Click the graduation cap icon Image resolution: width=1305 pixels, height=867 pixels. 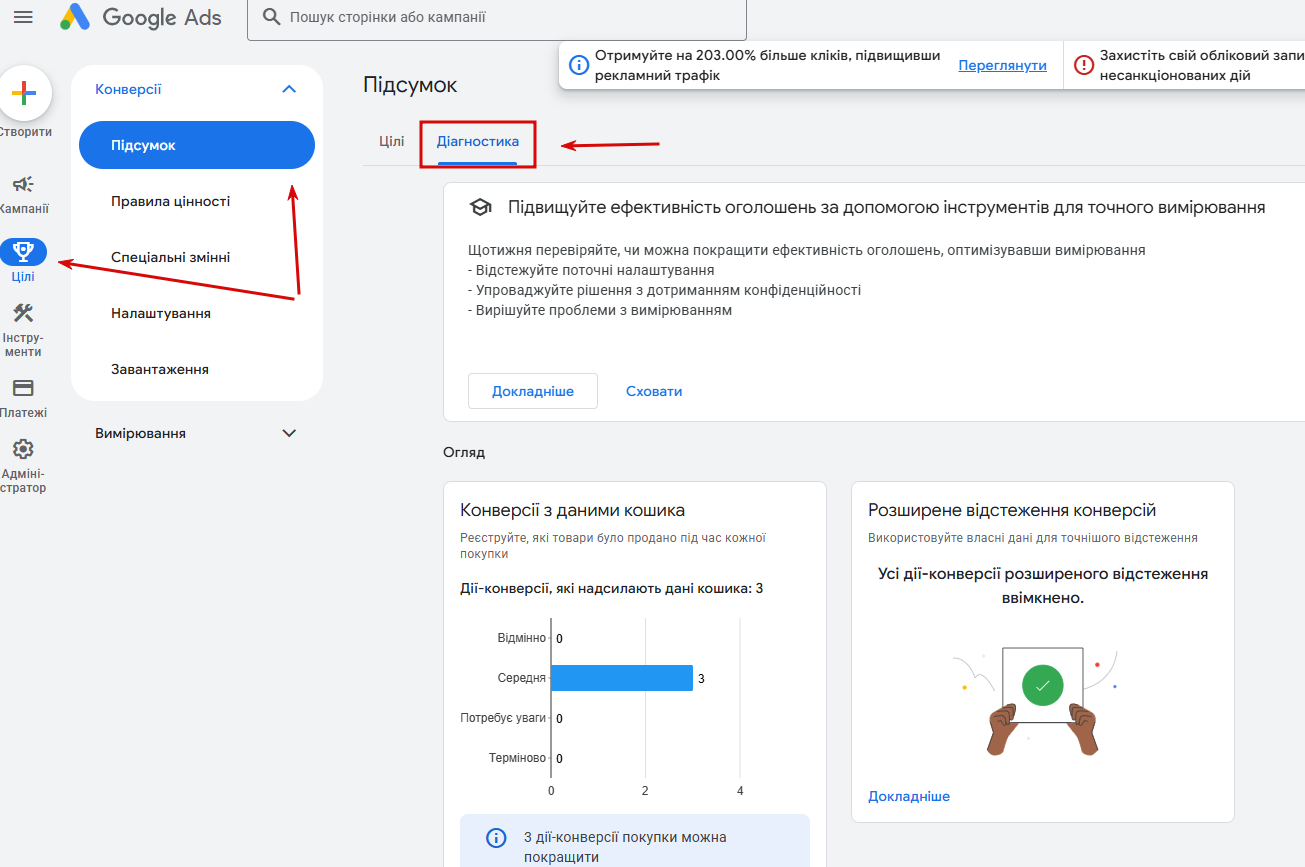[x=481, y=208]
